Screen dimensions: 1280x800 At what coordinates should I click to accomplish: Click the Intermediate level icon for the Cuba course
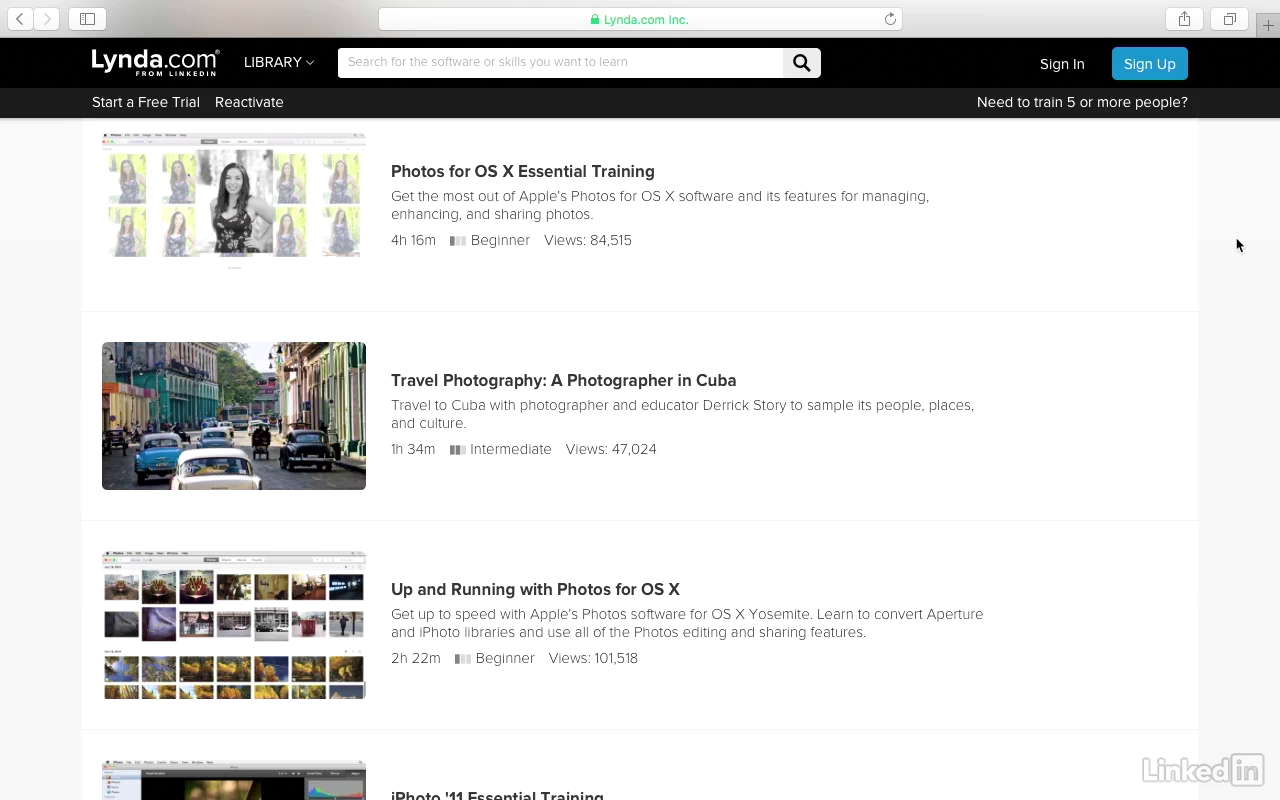[458, 450]
